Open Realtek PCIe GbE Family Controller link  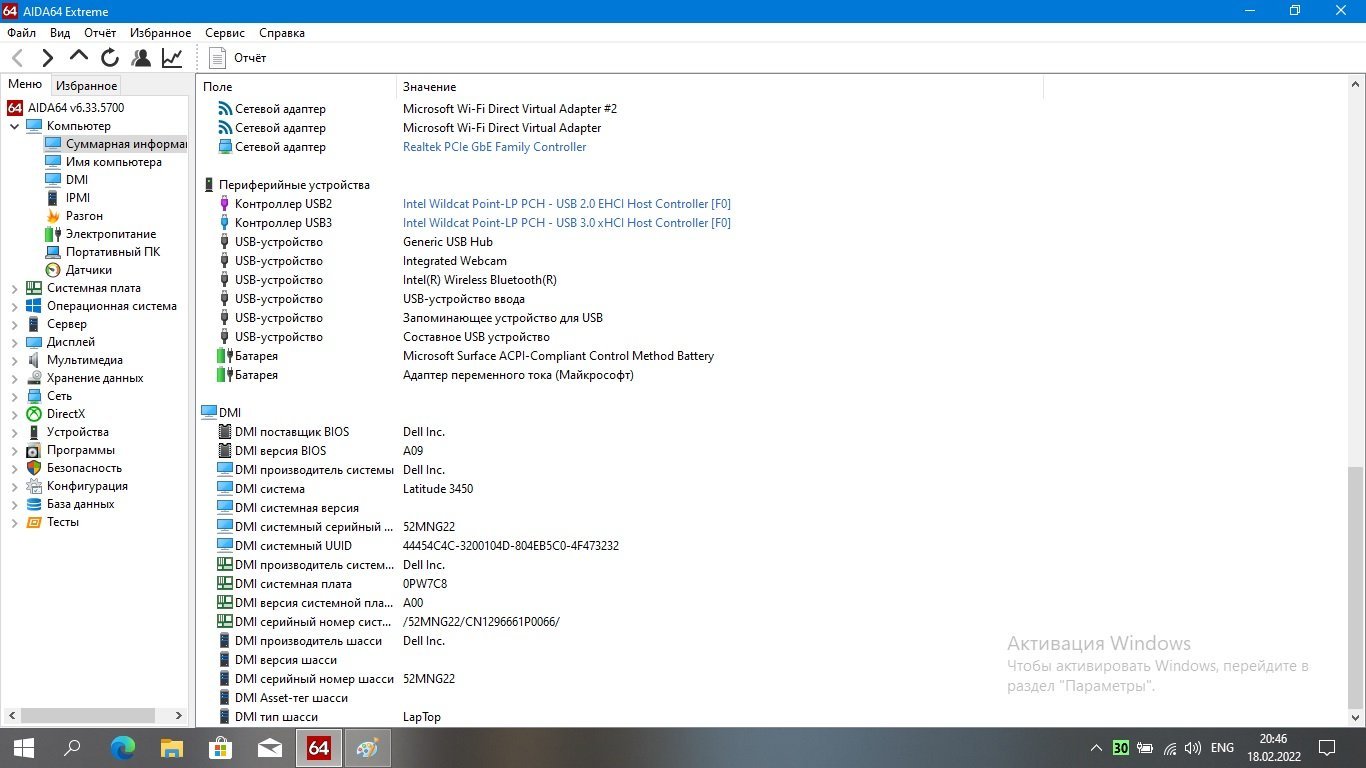click(x=494, y=147)
